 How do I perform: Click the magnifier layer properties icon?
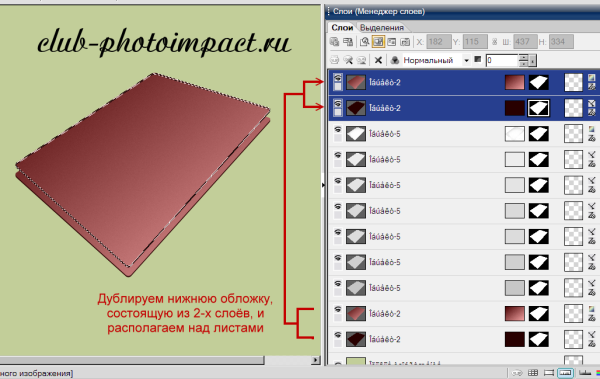click(364, 41)
